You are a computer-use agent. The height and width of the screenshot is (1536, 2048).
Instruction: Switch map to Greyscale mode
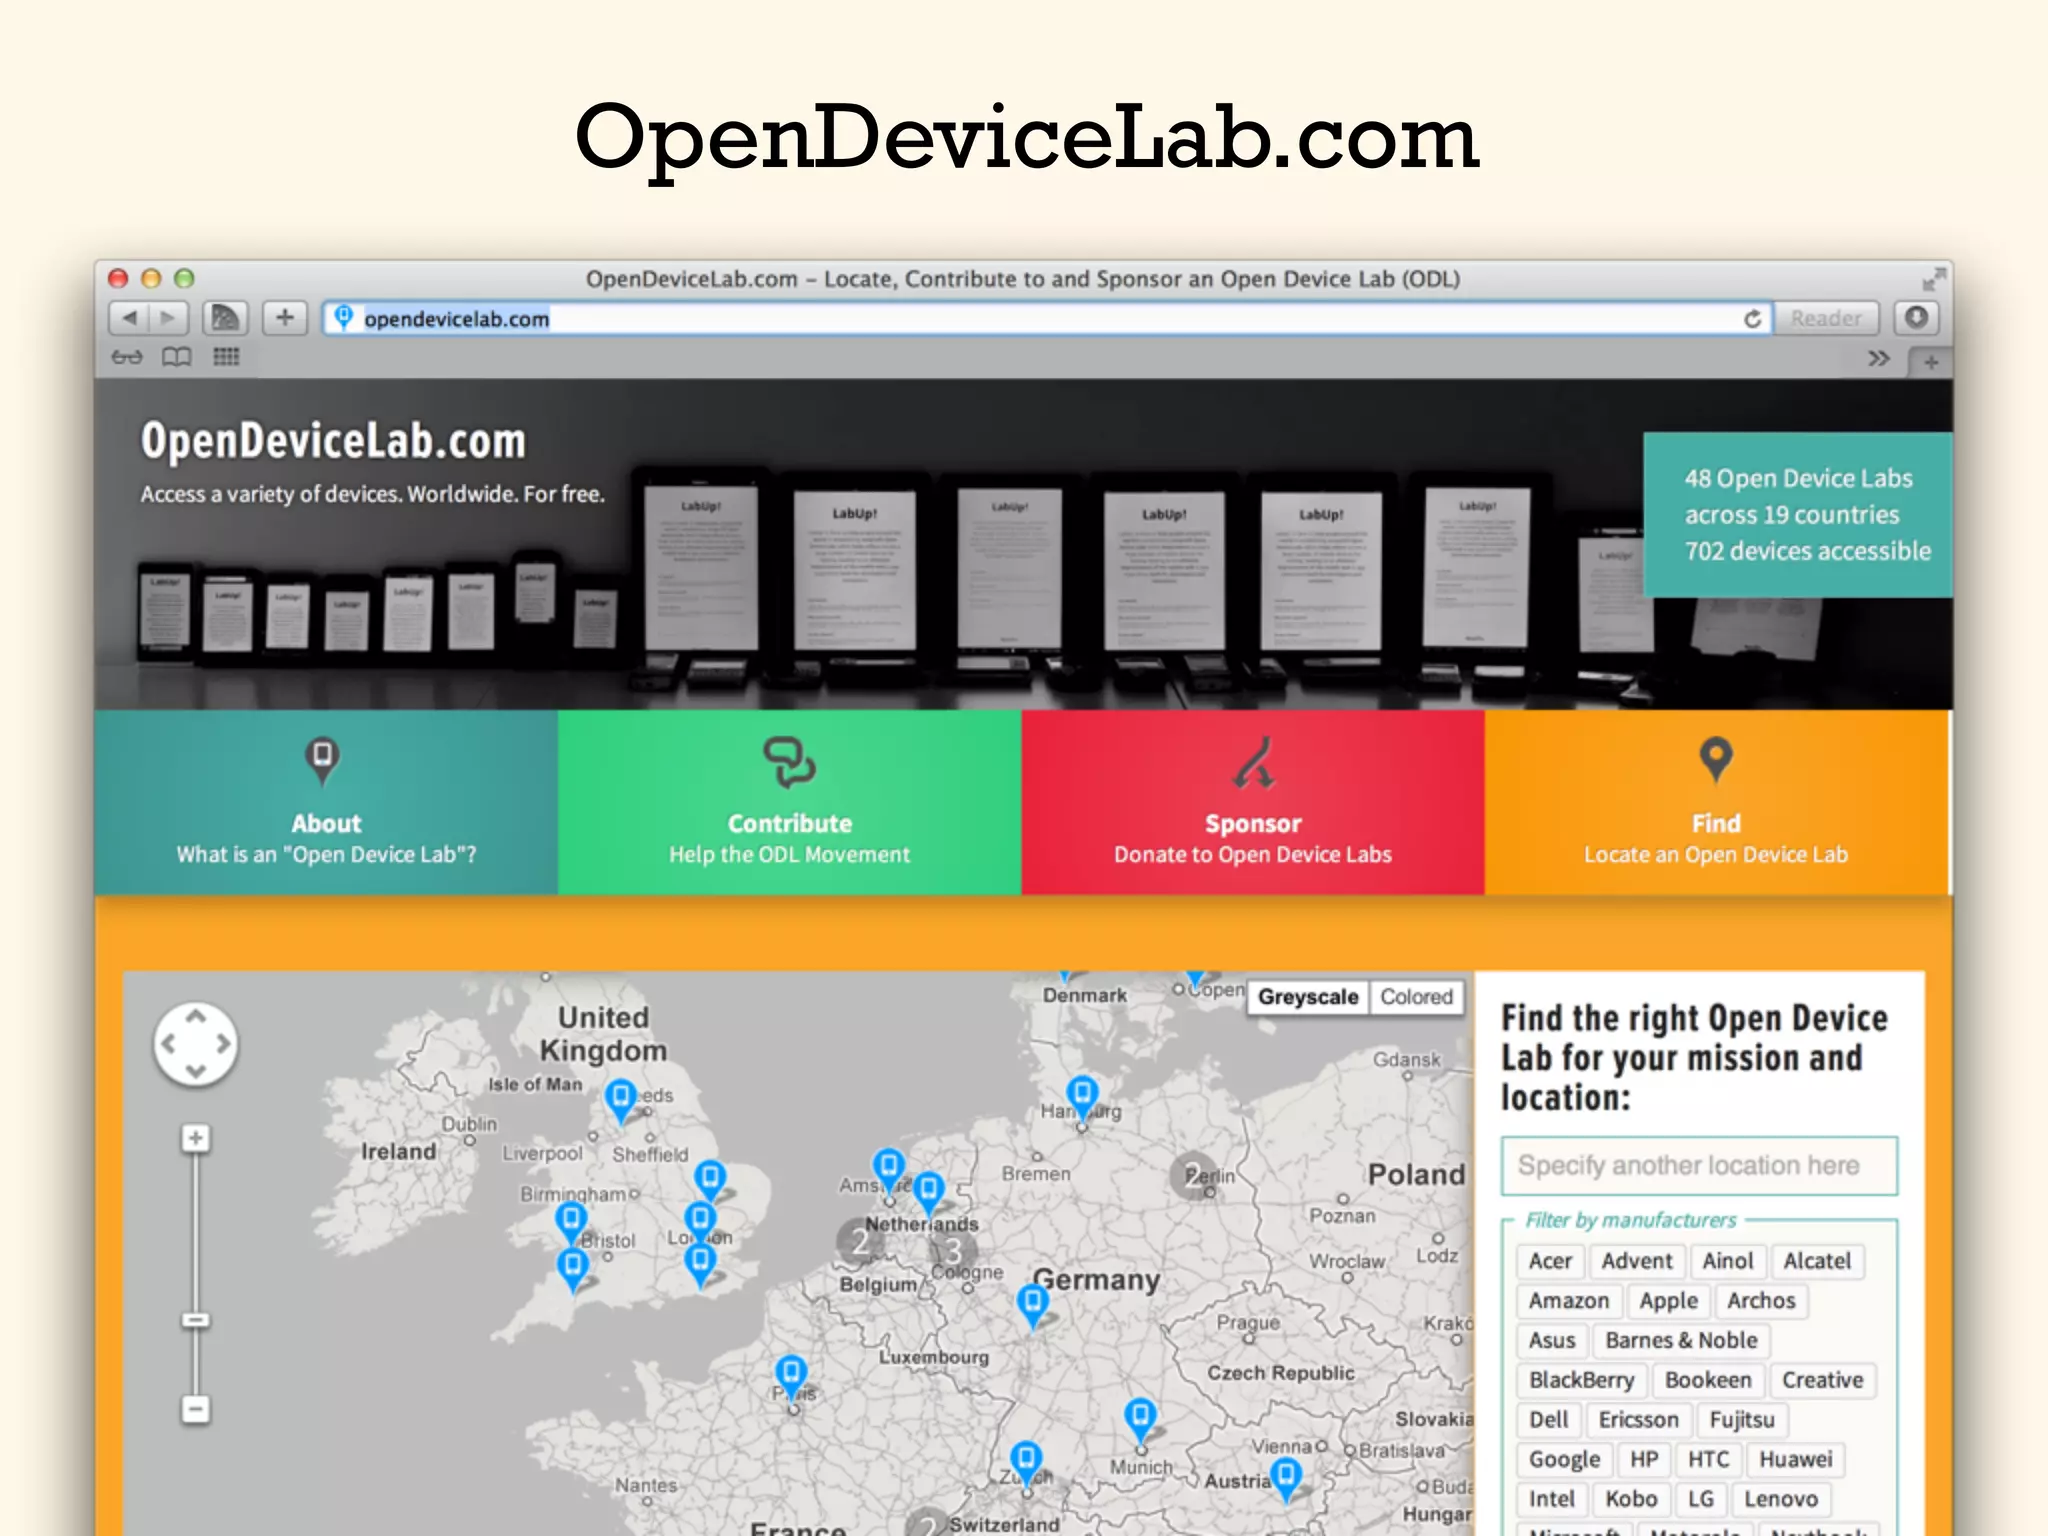pos(1308,997)
